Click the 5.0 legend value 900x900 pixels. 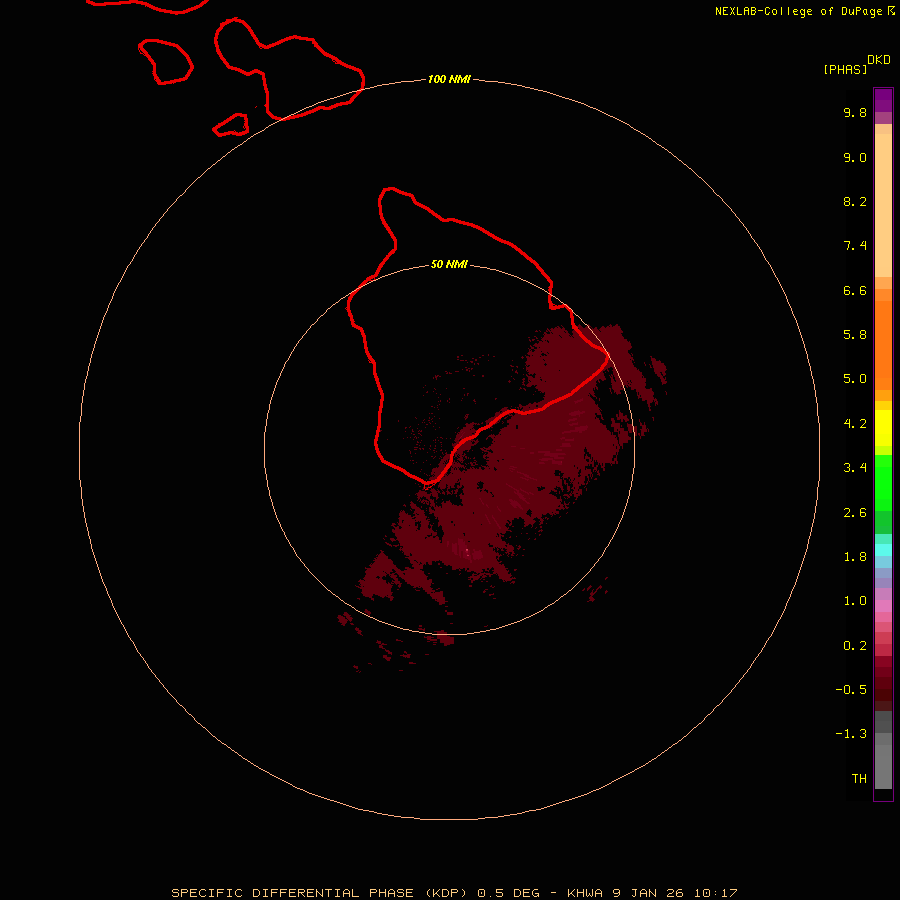[x=855, y=379]
